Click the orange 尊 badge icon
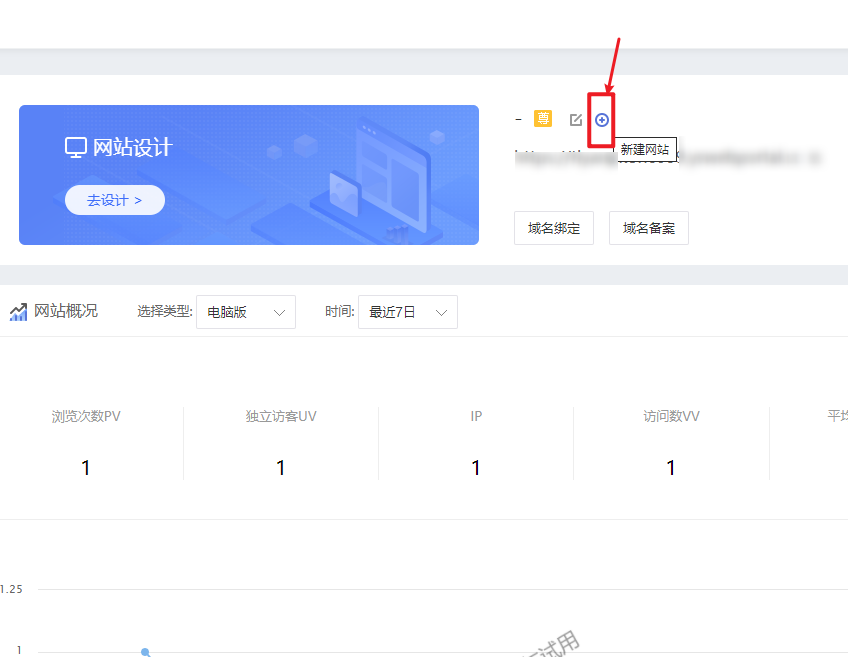Image resolution: width=848 pixels, height=657 pixels. click(542, 118)
